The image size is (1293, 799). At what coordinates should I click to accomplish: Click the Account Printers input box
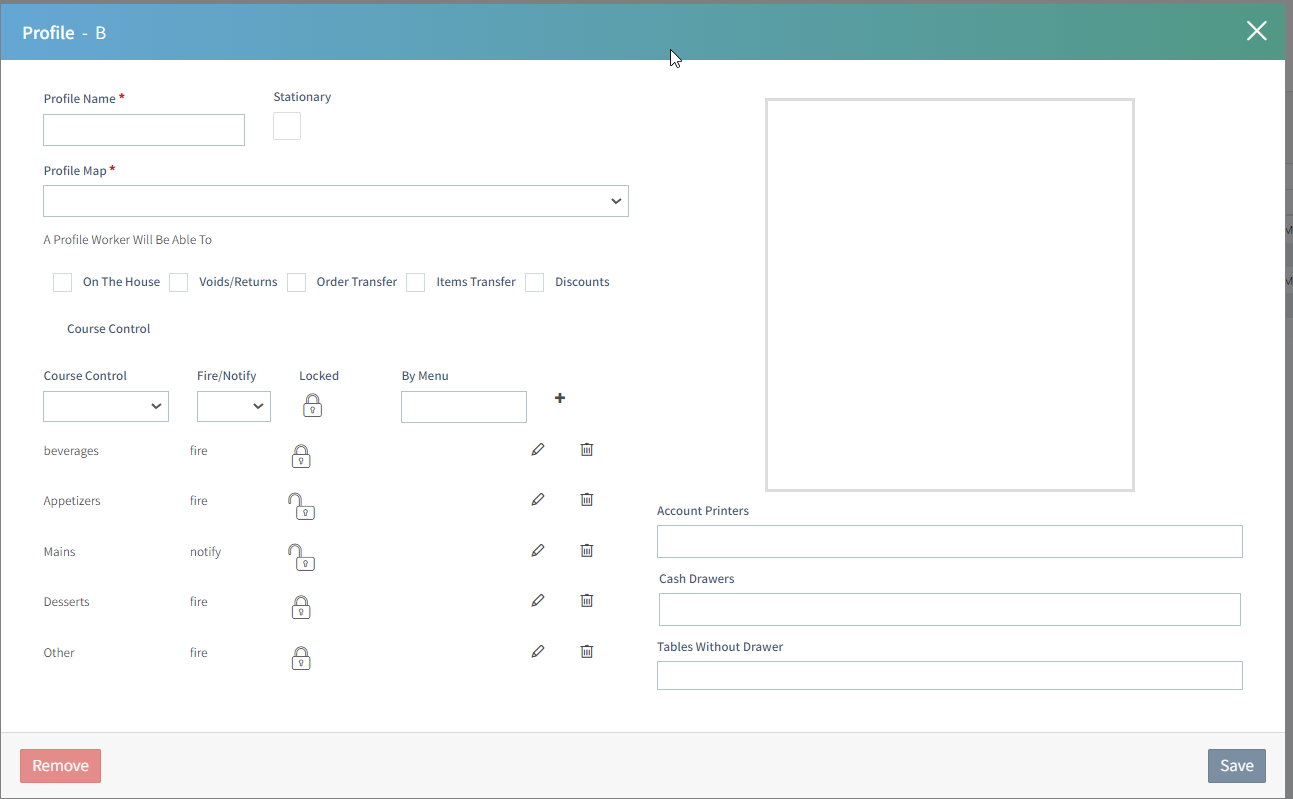949,541
